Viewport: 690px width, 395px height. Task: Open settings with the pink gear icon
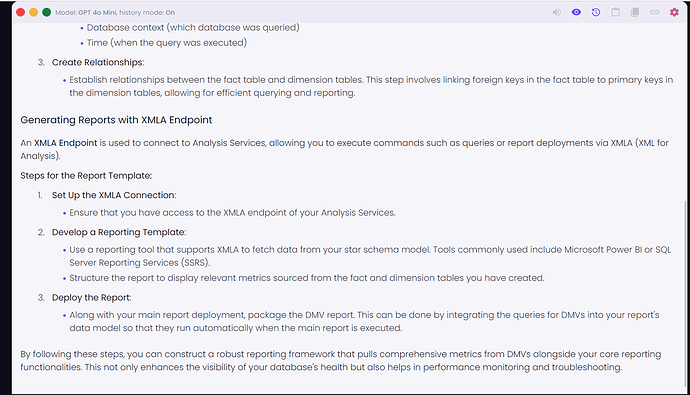click(x=674, y=12)
